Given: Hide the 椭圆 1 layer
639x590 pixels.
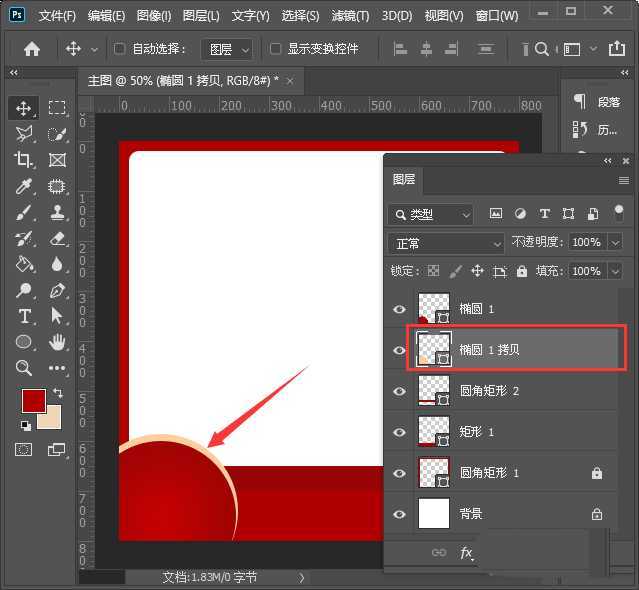Looking at the screenshot, I should pos(400,309).
